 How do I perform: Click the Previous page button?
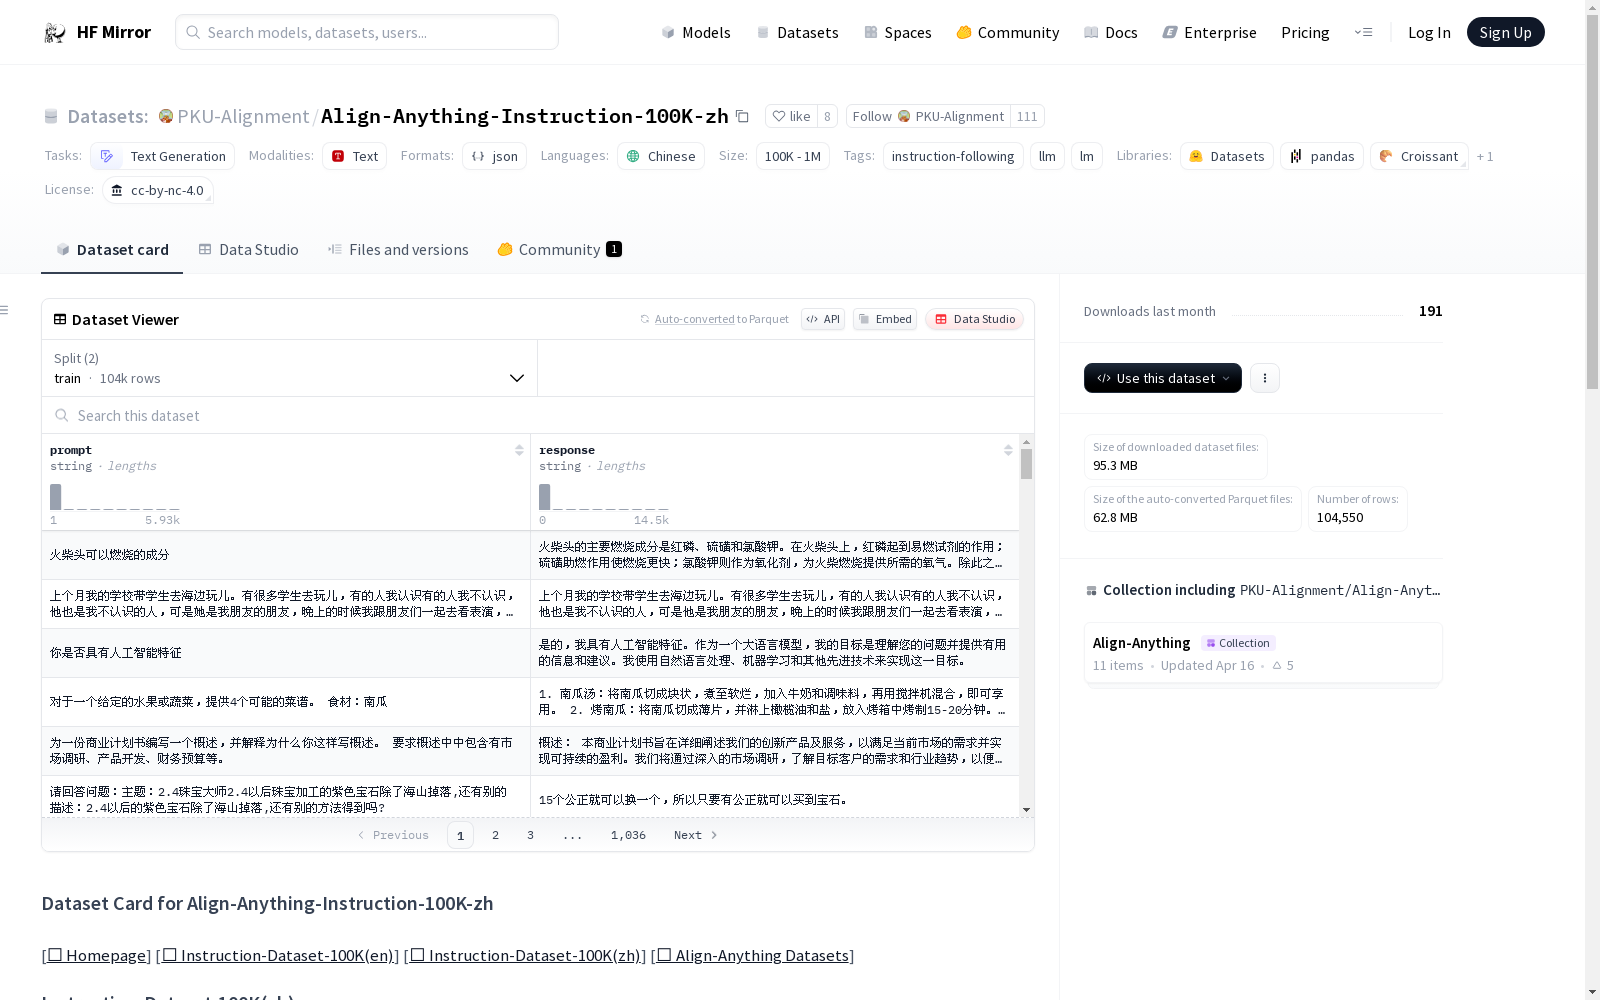(393, 835)
